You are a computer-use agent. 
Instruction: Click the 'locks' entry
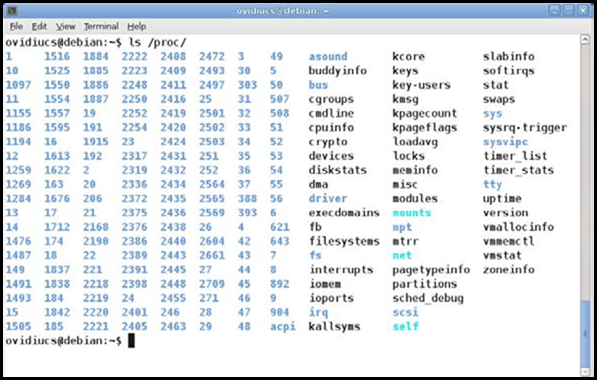(x=408, y=156)
